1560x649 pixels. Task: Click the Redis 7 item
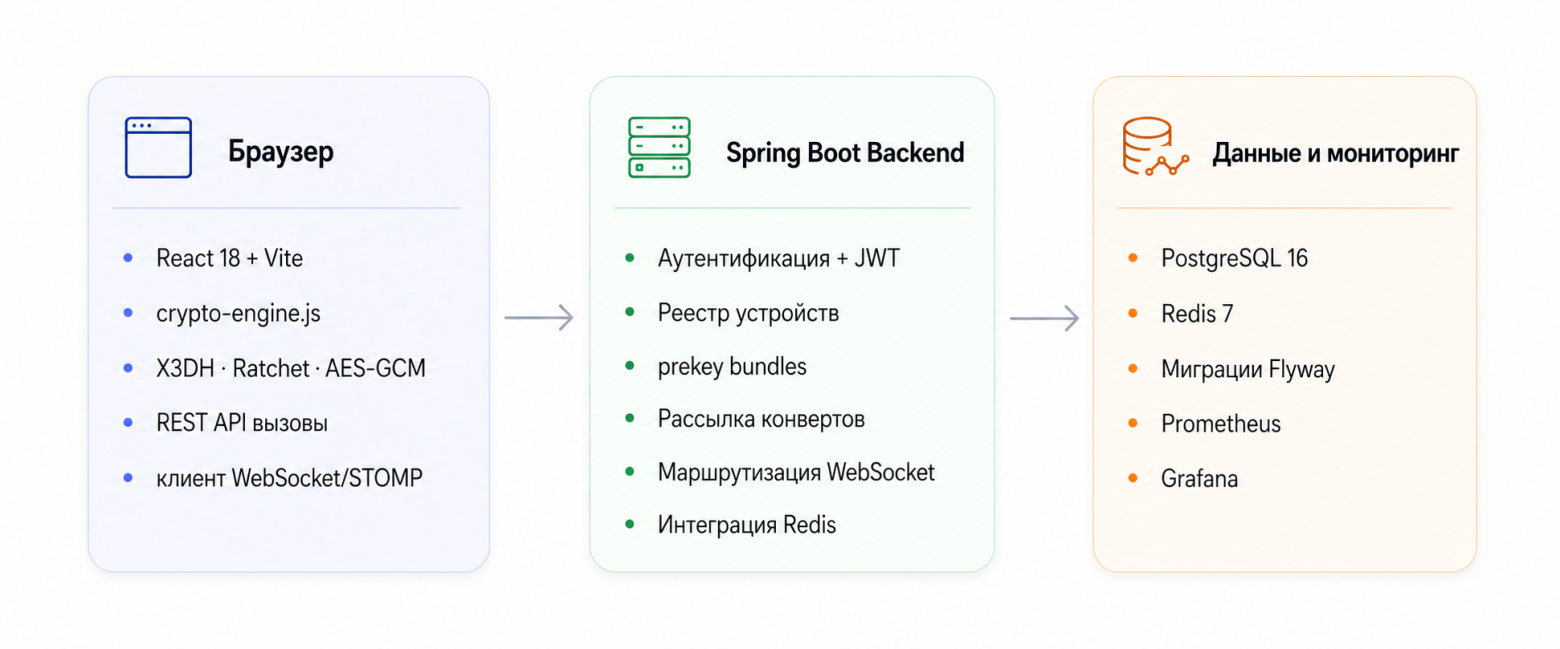coord(1197,314)
